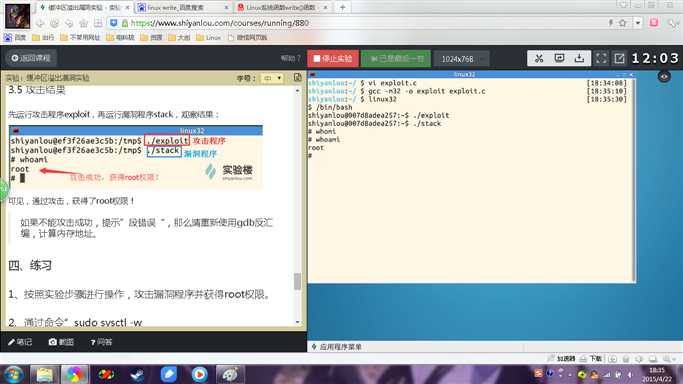Open the Q&A question tab
This screenshot has height=384, width=683.
point(101,342)
